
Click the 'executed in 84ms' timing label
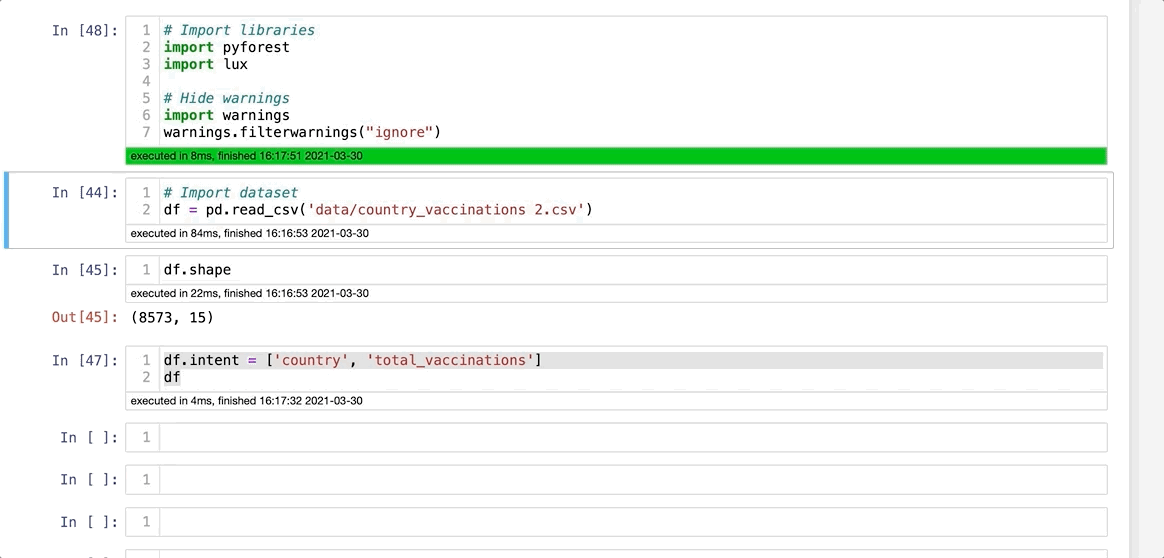point(250,234)
